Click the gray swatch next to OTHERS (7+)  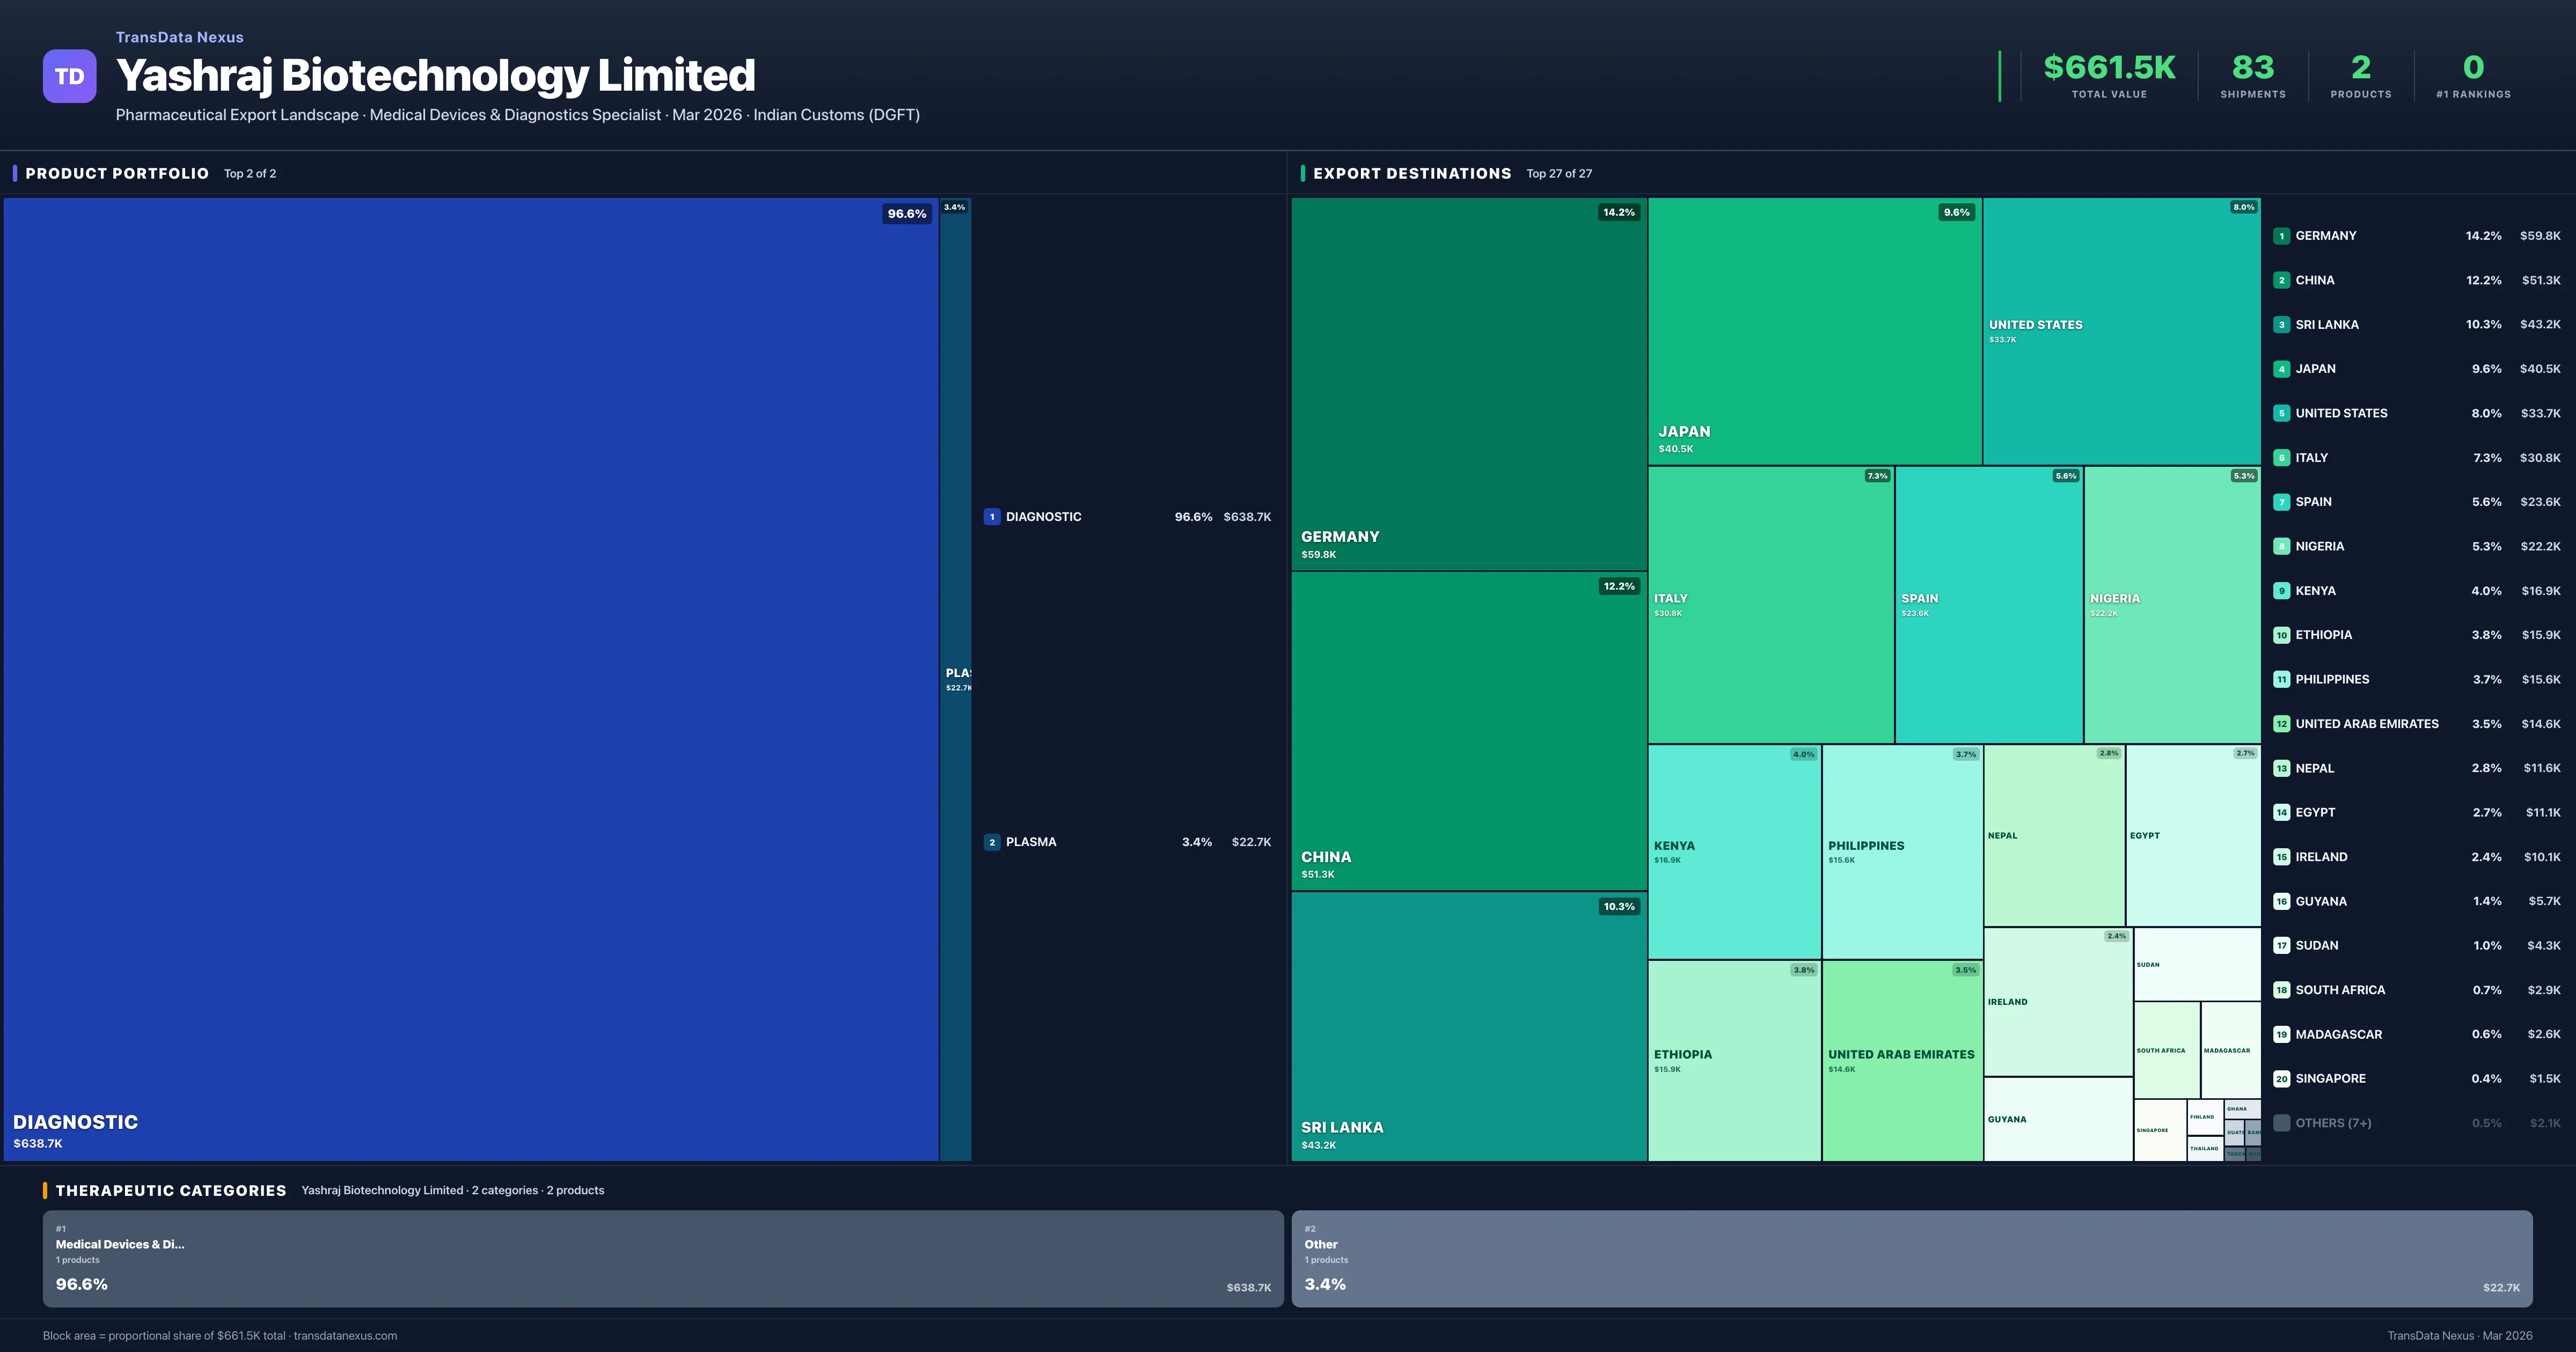point(2281,1122)
